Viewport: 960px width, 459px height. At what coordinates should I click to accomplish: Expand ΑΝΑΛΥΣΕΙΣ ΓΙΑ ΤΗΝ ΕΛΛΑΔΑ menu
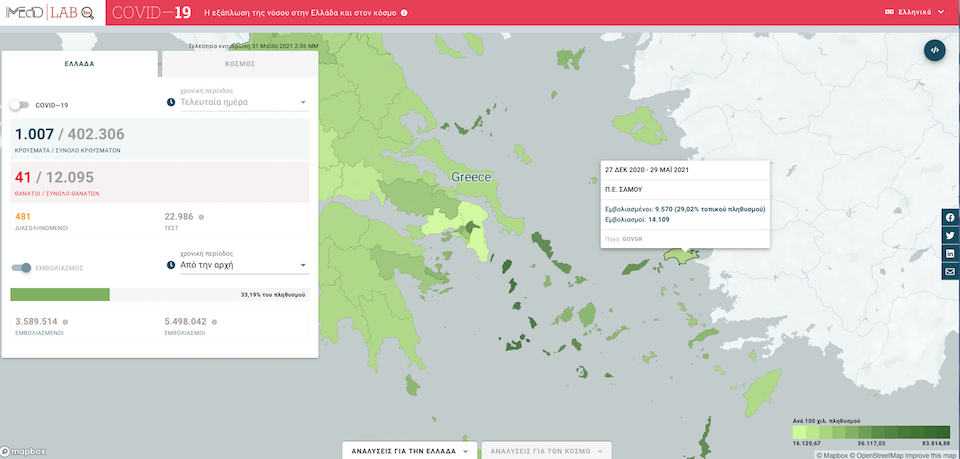(x=408, y=451)
